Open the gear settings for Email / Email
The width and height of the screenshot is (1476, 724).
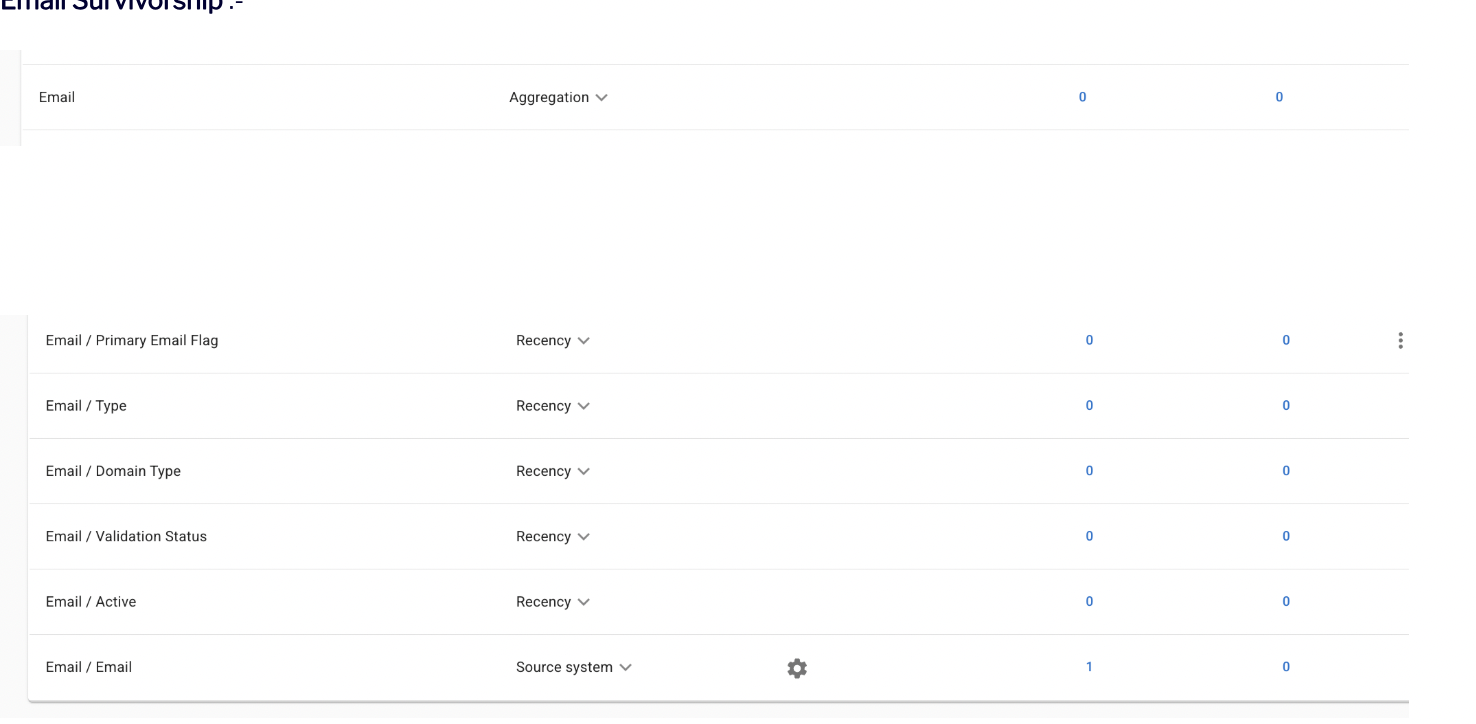point(797,668)
